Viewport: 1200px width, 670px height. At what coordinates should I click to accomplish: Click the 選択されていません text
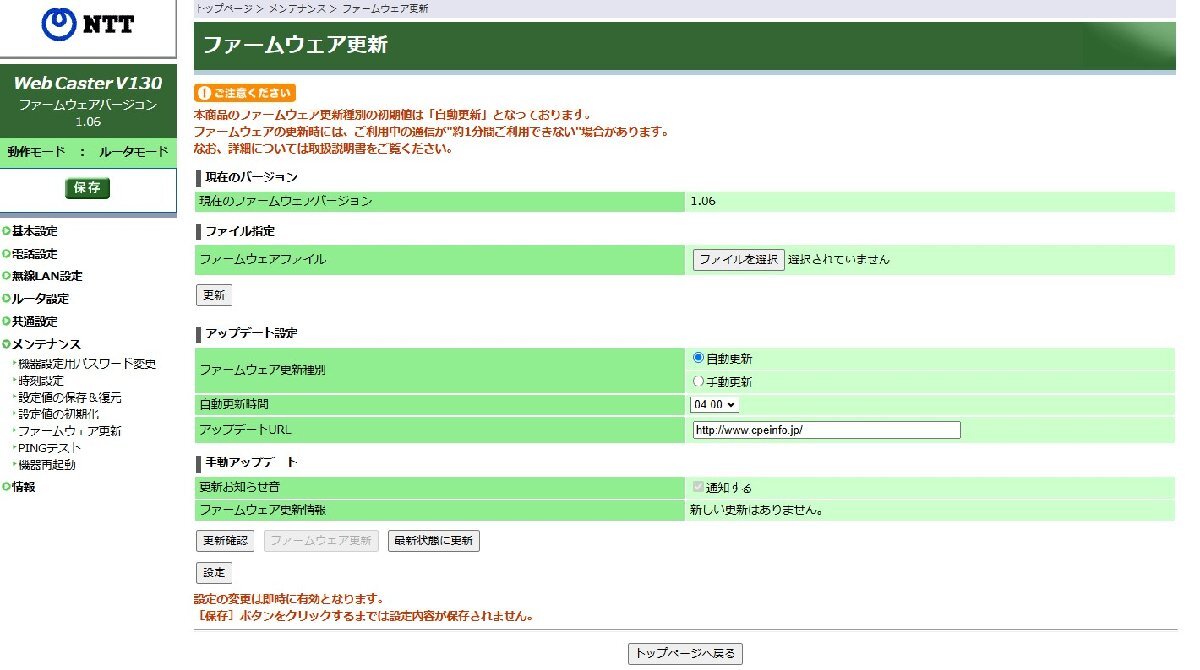click(x=839, y=260)
